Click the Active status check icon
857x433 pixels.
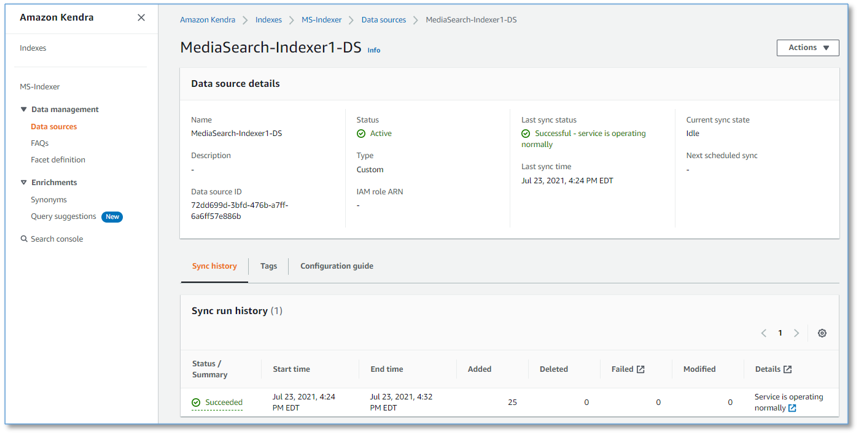tap(361, 133)
